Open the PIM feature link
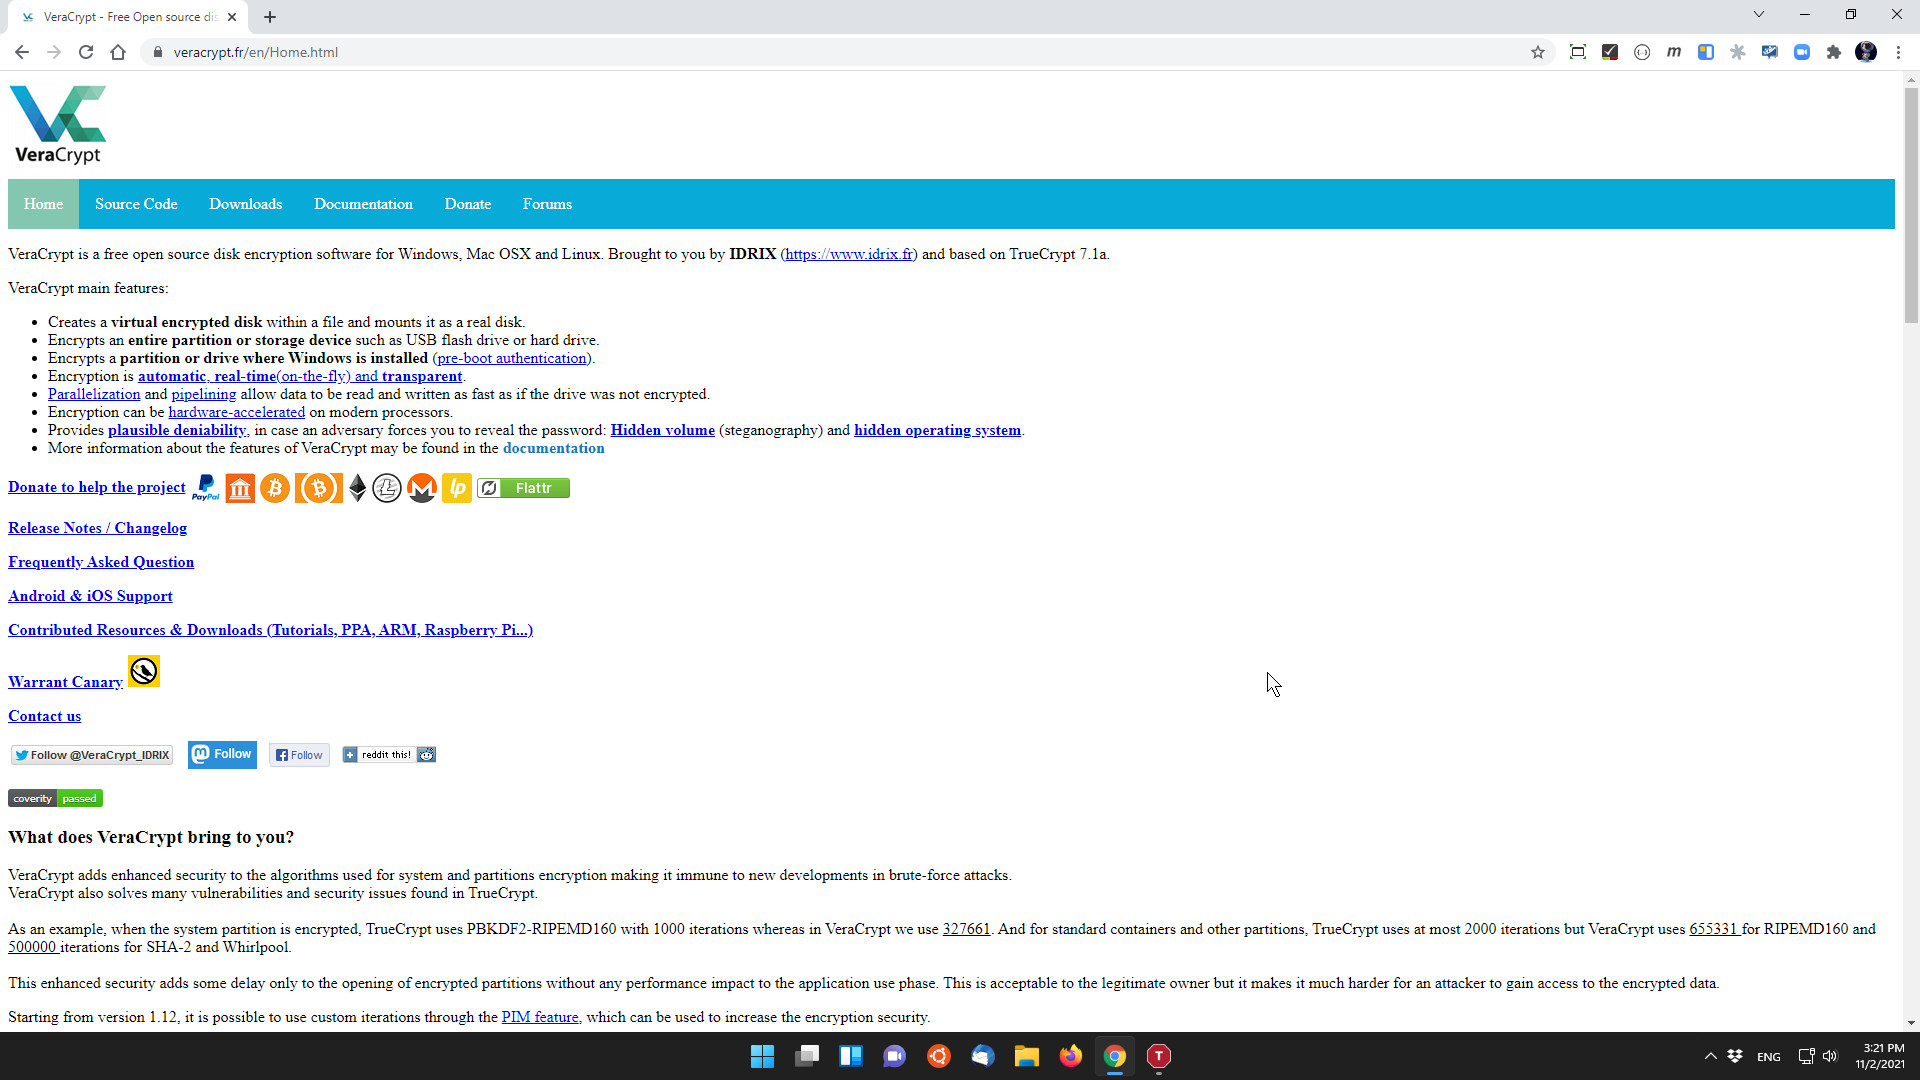This screenshot has height=1080, width=1920. pos(540,1017)
